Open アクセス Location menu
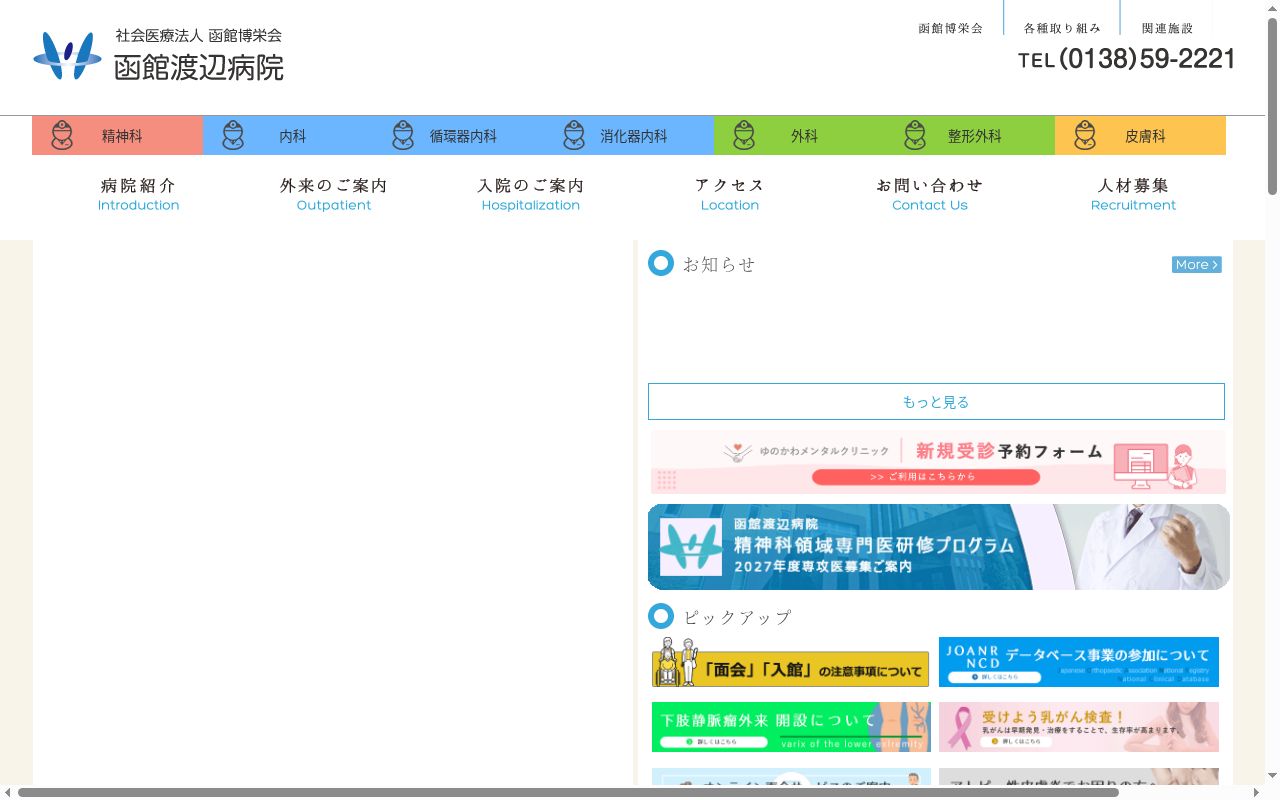 (730, 194)
